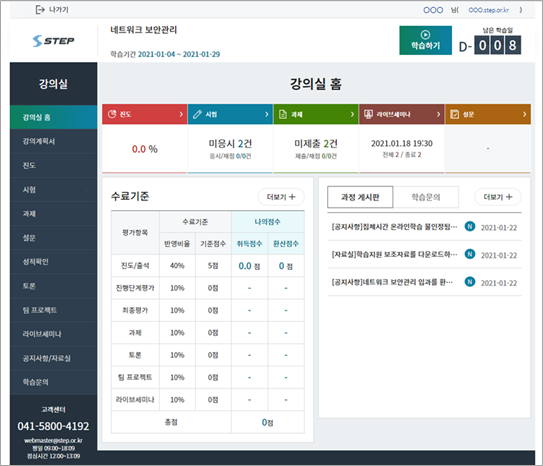Click the 학습하기 play icon button
Screen dimensions: 543x466
tap(425, 40)
